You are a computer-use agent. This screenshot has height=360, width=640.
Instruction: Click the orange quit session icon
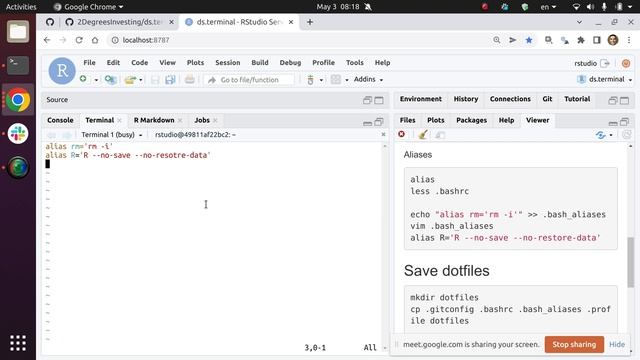point(626,63)
